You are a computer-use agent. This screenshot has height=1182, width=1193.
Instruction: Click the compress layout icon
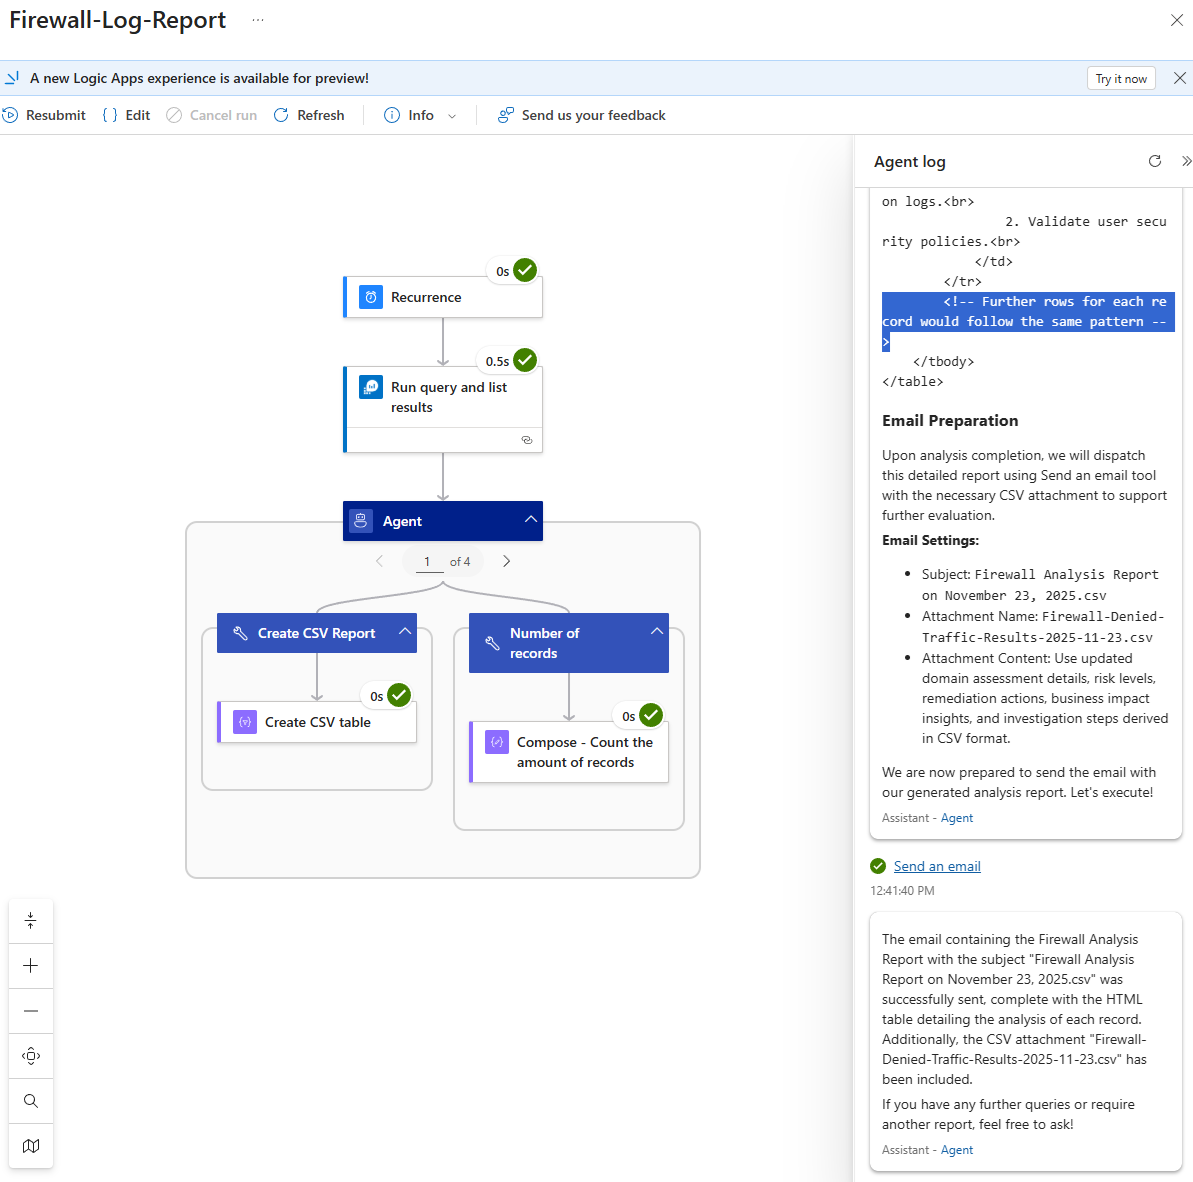[31, 921]
